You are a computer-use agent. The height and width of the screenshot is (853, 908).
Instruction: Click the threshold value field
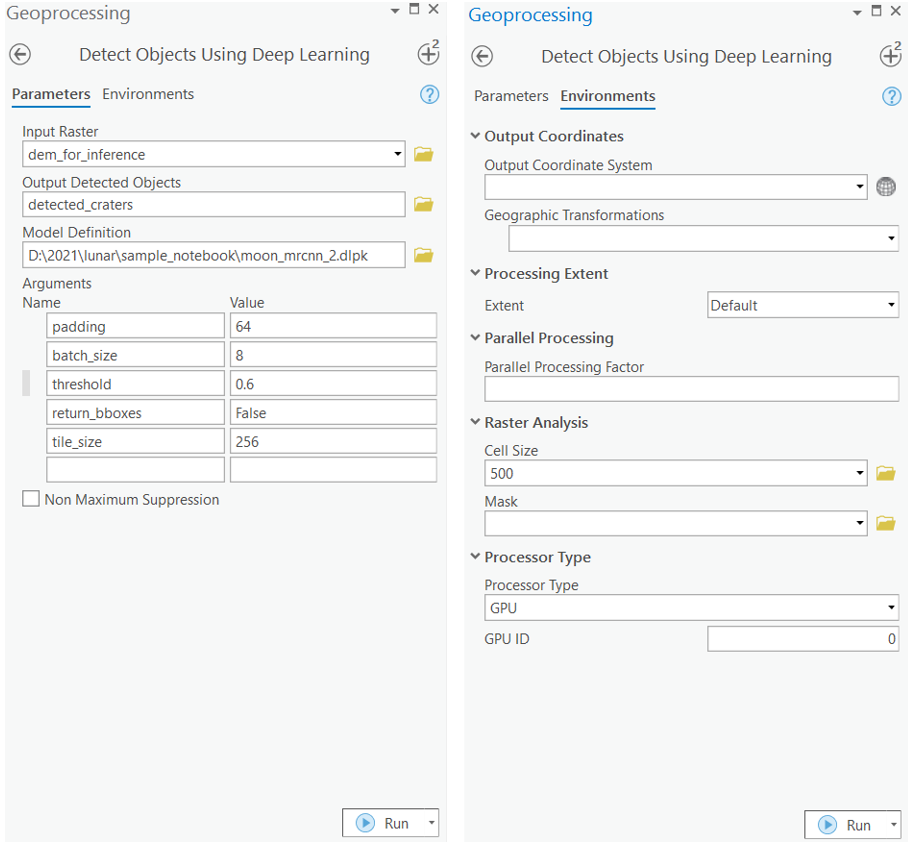(x=332, y=384)
